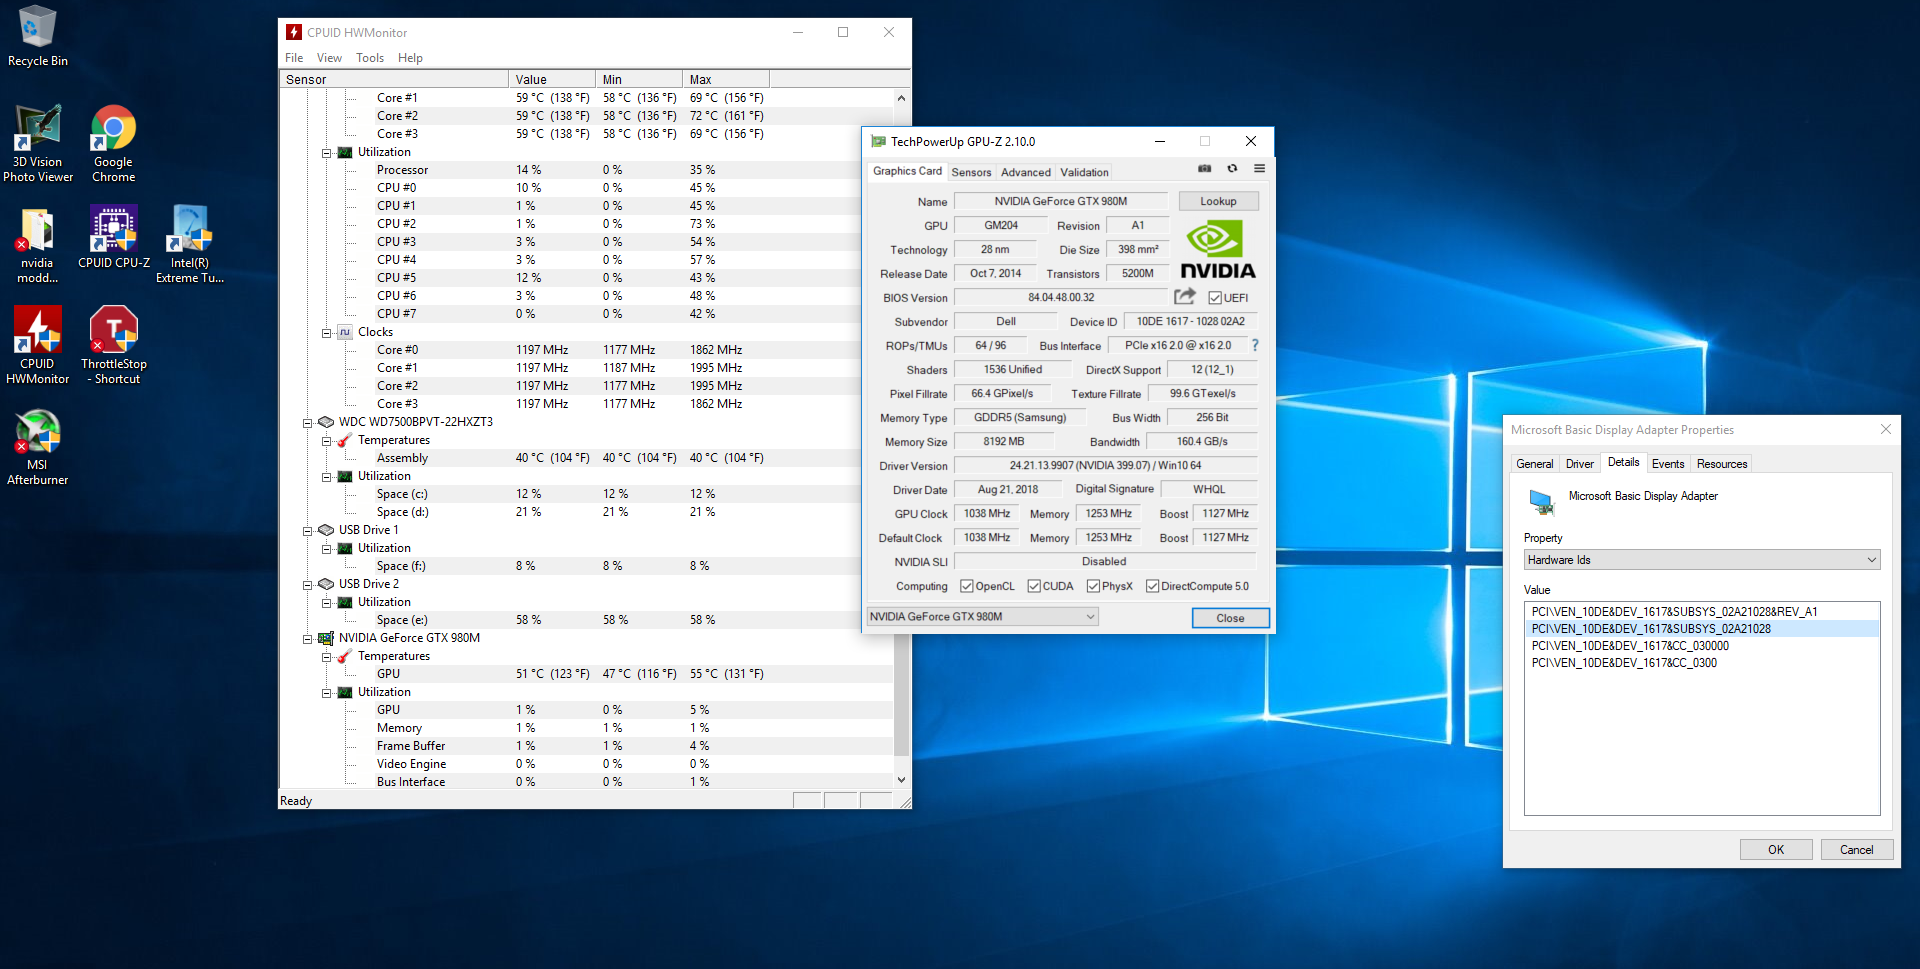Click the Sensor column header
1920x969 pixels.
[x=394, y=79]
